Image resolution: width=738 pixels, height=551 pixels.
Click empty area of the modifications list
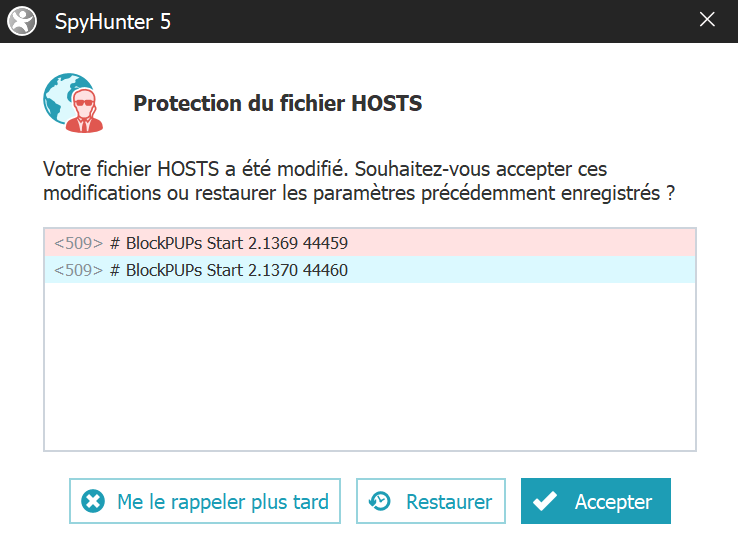(x=370, y=370)
